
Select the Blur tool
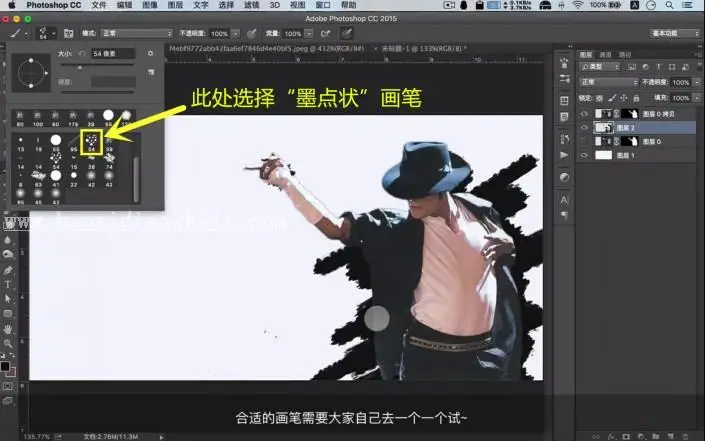[x=8, y=240]
